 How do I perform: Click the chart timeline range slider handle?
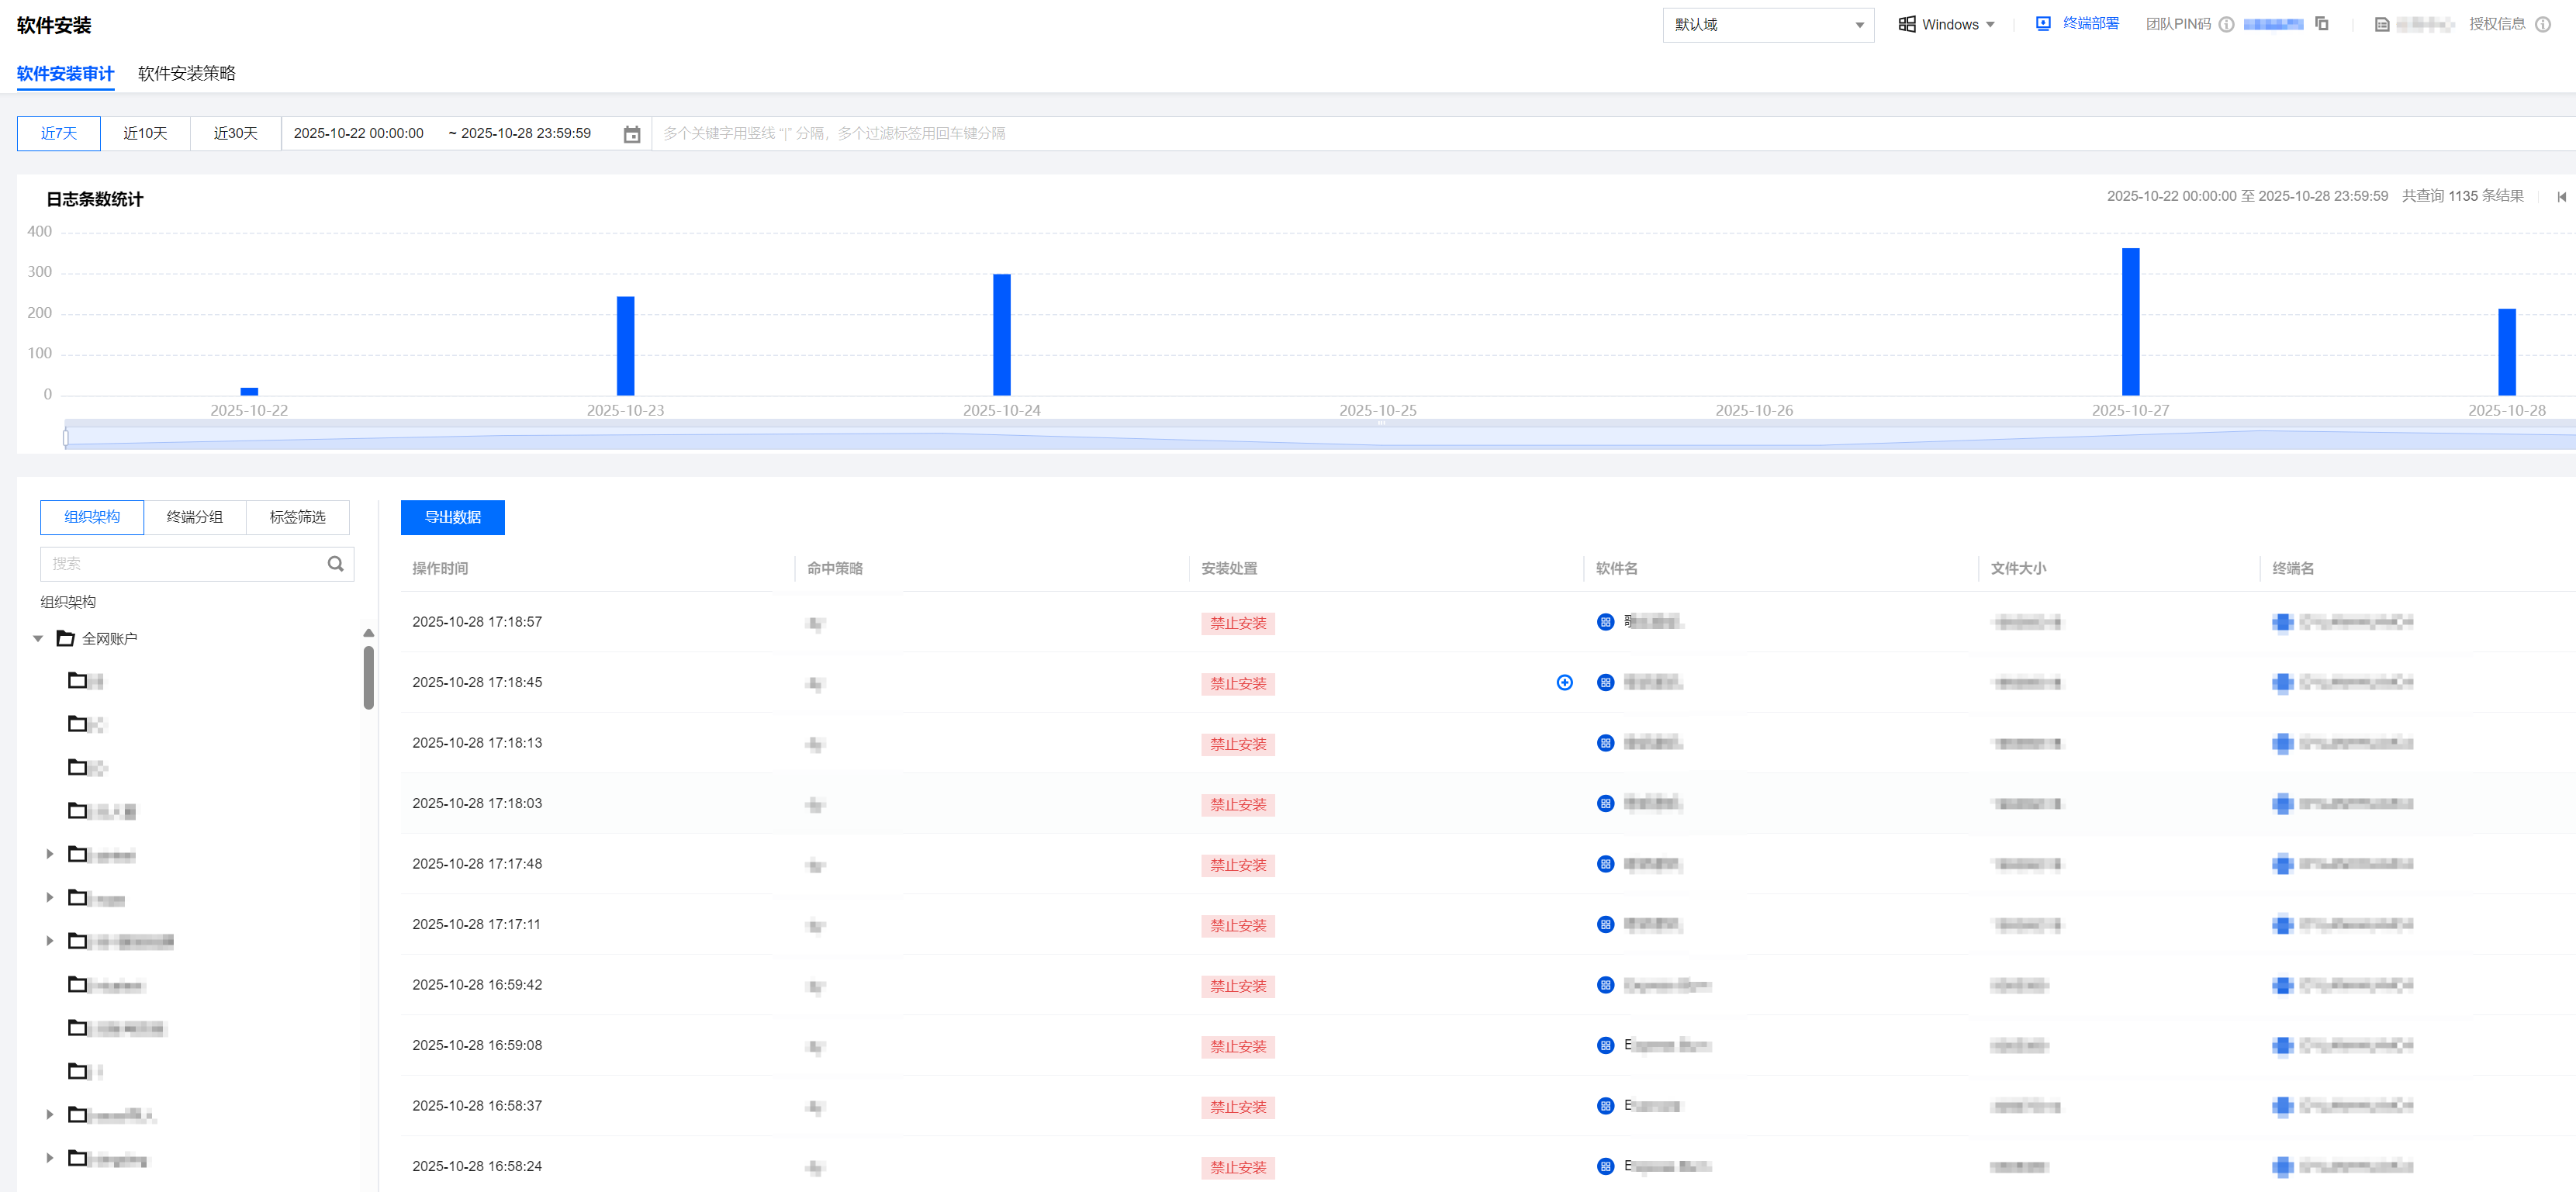click(66, 437)
